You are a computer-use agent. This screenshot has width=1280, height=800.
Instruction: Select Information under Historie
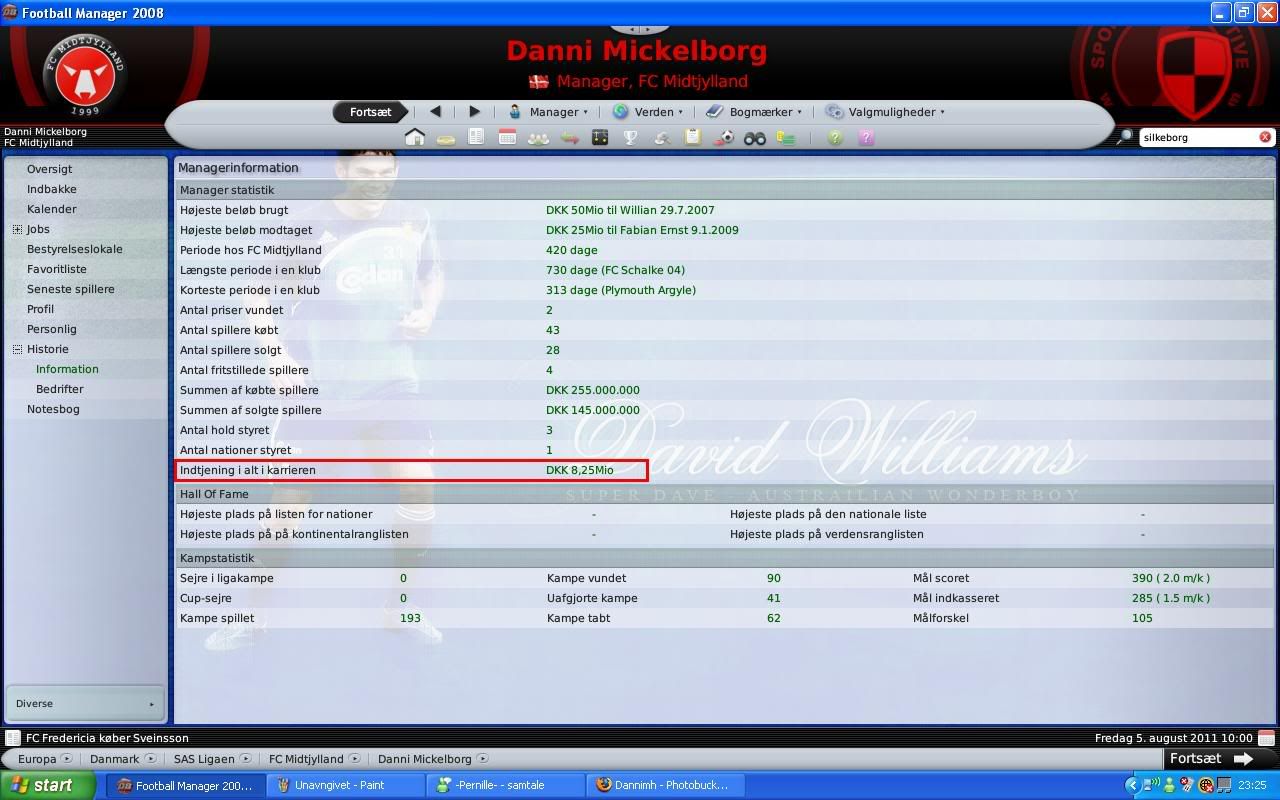pos(67,369)
